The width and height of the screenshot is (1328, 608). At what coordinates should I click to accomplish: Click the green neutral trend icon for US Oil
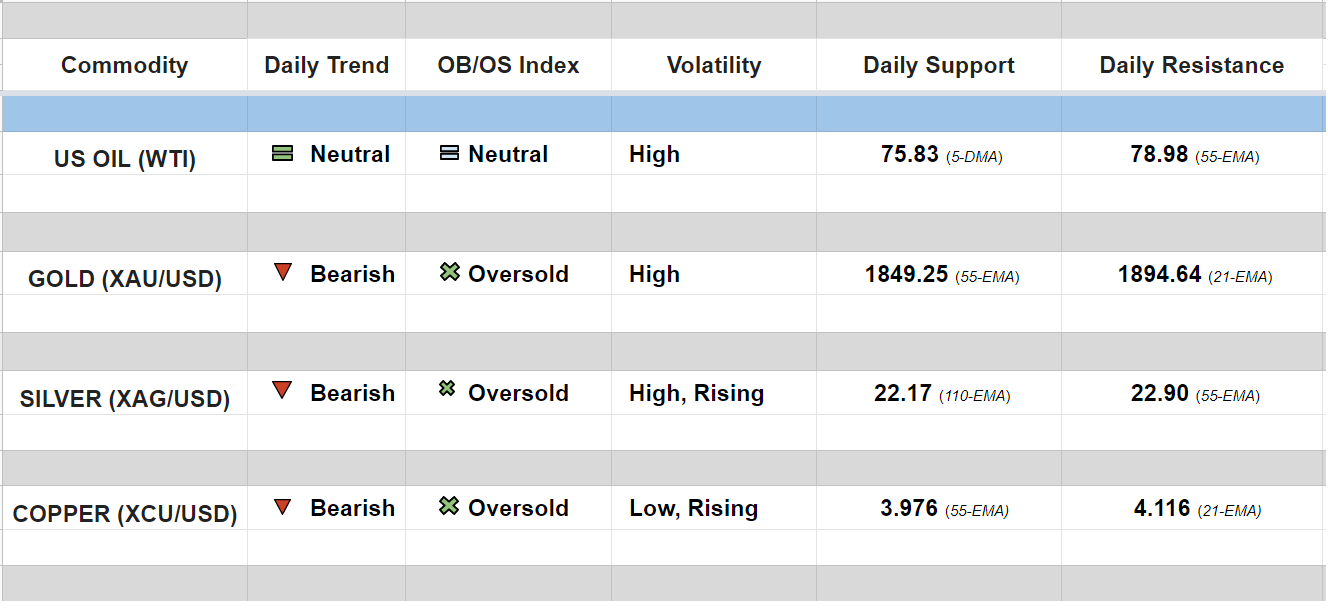[283, 154]
